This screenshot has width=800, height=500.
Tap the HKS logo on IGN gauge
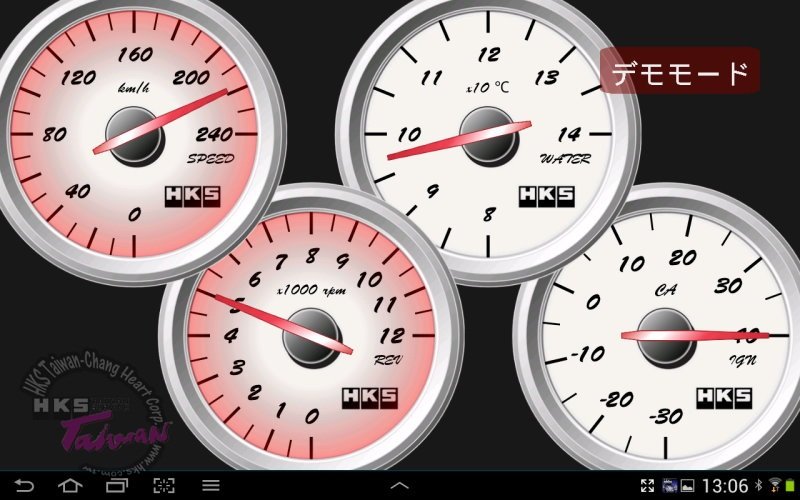(724, 398)
